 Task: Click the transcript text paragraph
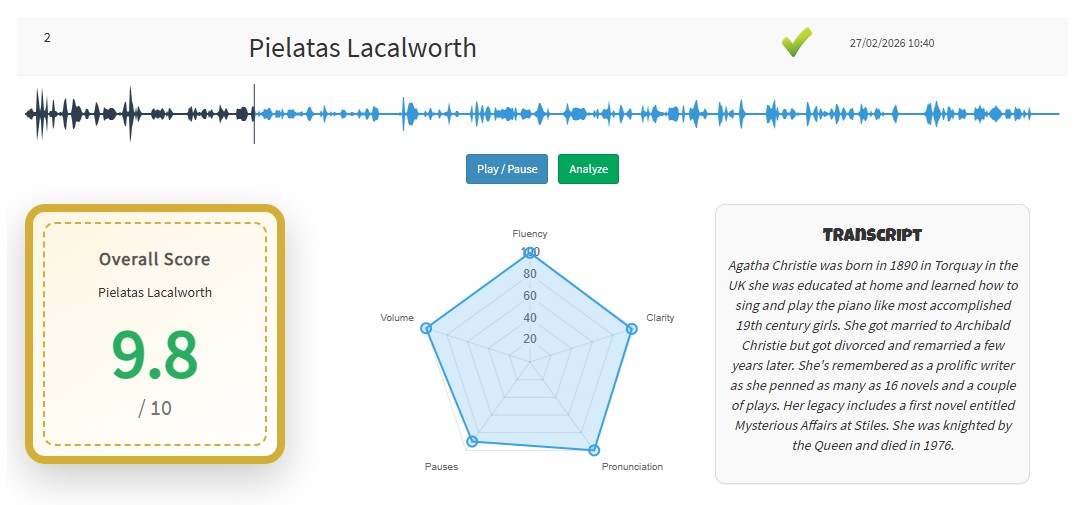click(x=872, y=355)
